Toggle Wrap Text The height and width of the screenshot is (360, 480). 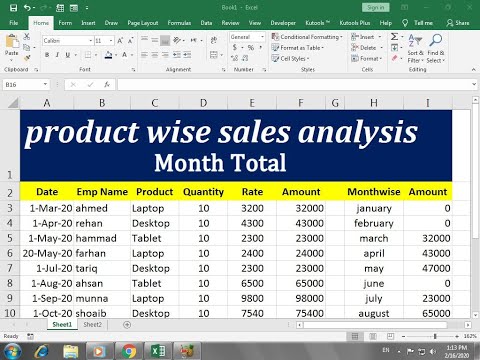click(214, 40)
